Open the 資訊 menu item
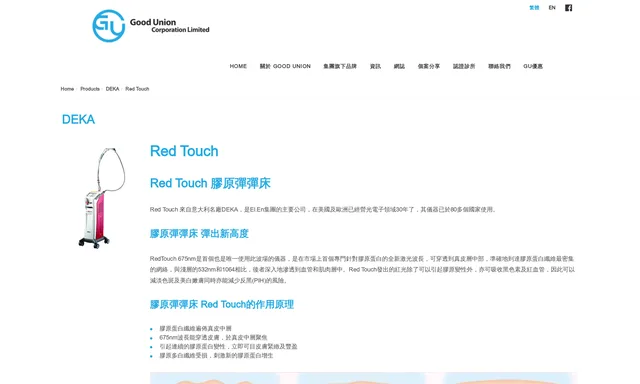This screenshot has height=384, width=640. click(375, 66)
